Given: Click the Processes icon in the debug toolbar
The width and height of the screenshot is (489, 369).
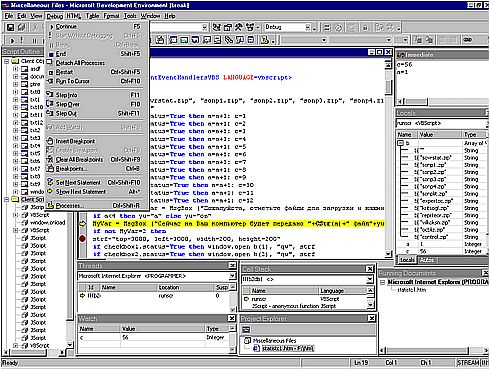Looking at the screenshot, I should pyautogui.click(x=265, y=40).
